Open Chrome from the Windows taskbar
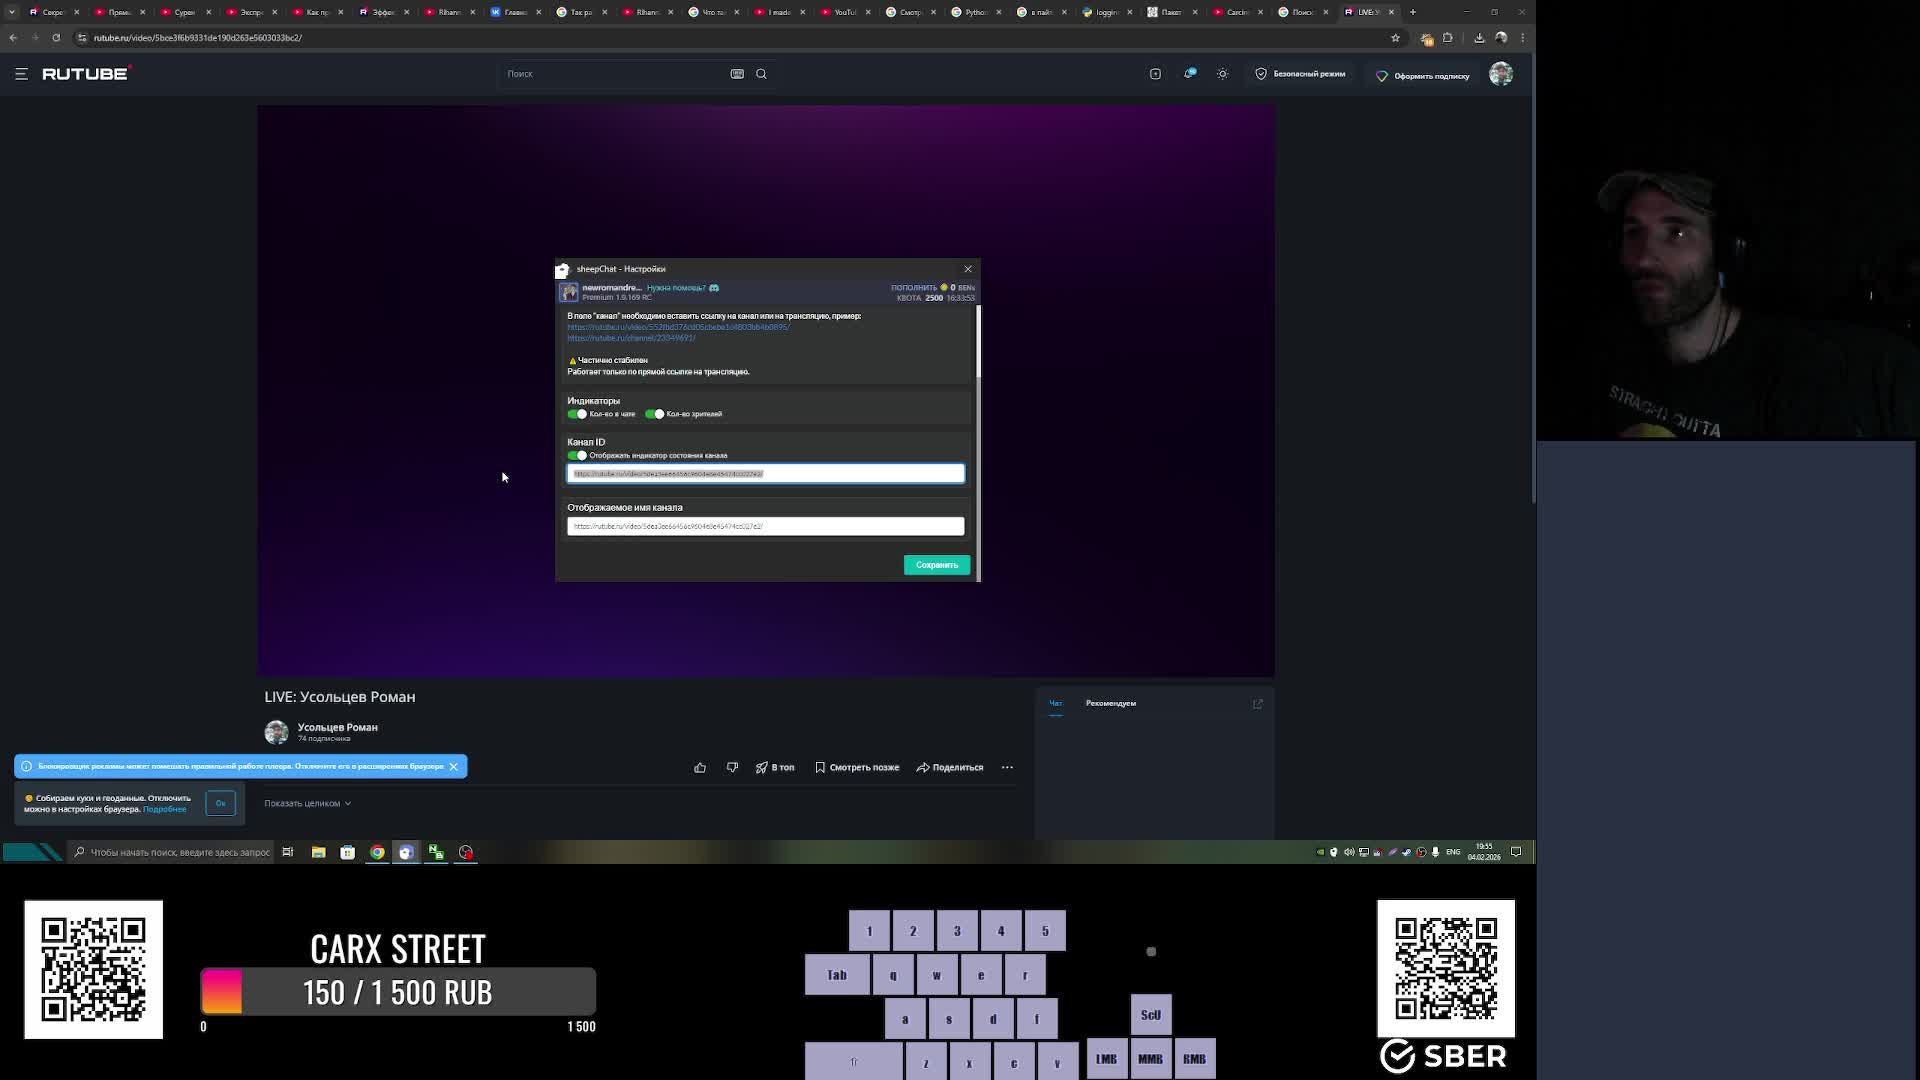 tap(377, 852)
